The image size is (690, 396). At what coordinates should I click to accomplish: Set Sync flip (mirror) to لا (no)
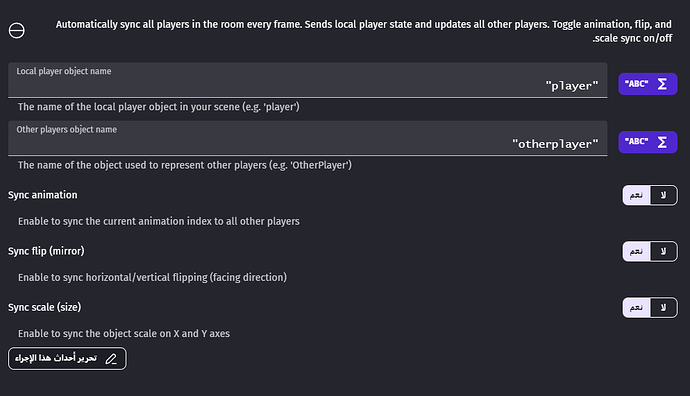click(663, 251)
